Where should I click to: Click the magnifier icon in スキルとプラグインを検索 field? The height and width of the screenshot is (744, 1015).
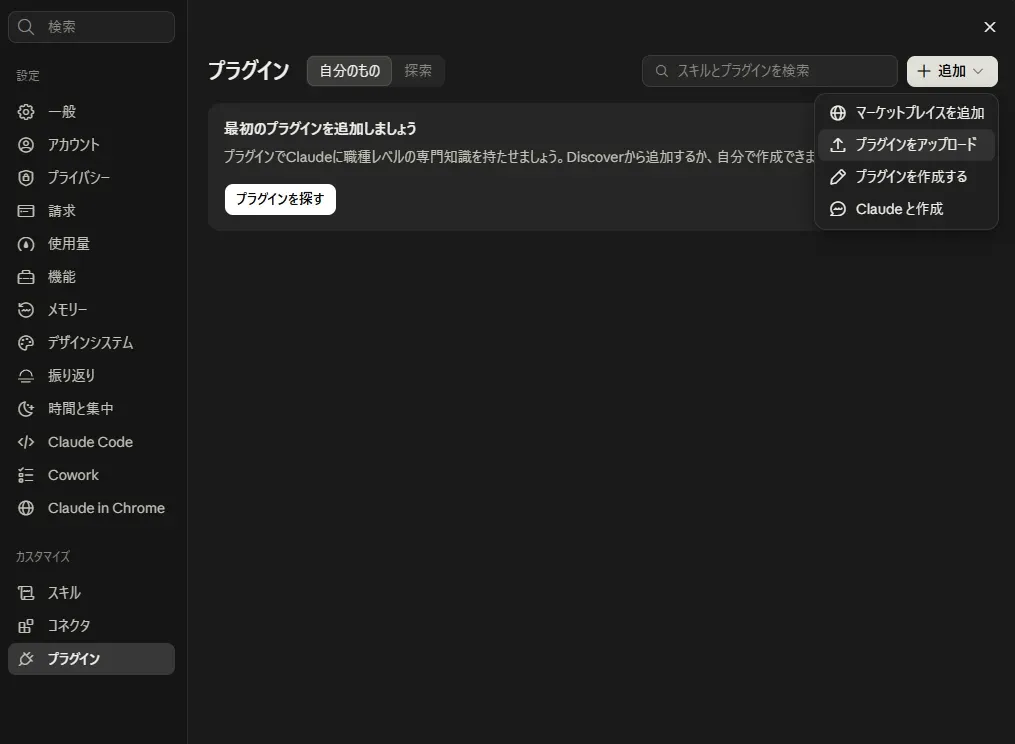[662, 71]
